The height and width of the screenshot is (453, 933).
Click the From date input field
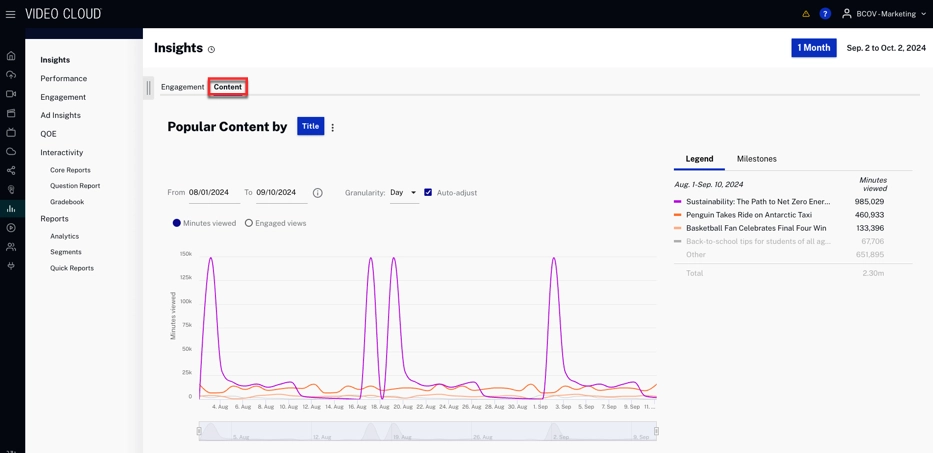[213, 192]
